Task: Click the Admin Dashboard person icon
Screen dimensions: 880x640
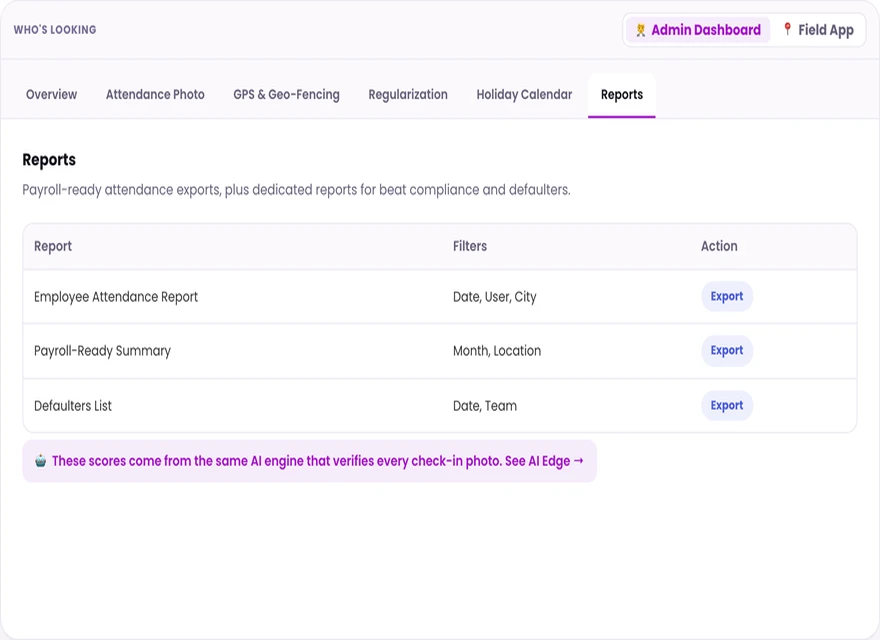Action: click(x=640, y=30)
